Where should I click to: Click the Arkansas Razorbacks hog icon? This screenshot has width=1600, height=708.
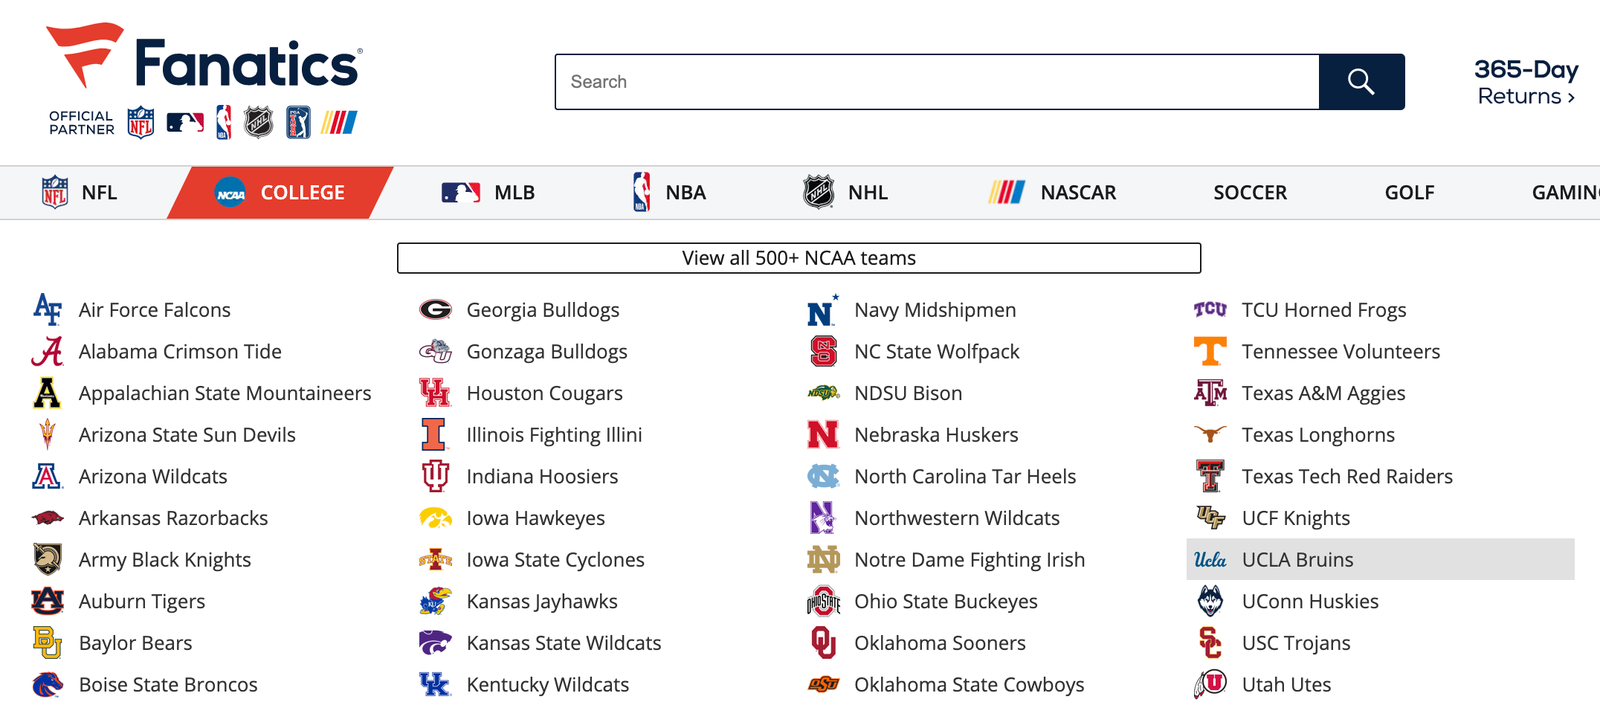pyautogui.click(x=47, y=518)
